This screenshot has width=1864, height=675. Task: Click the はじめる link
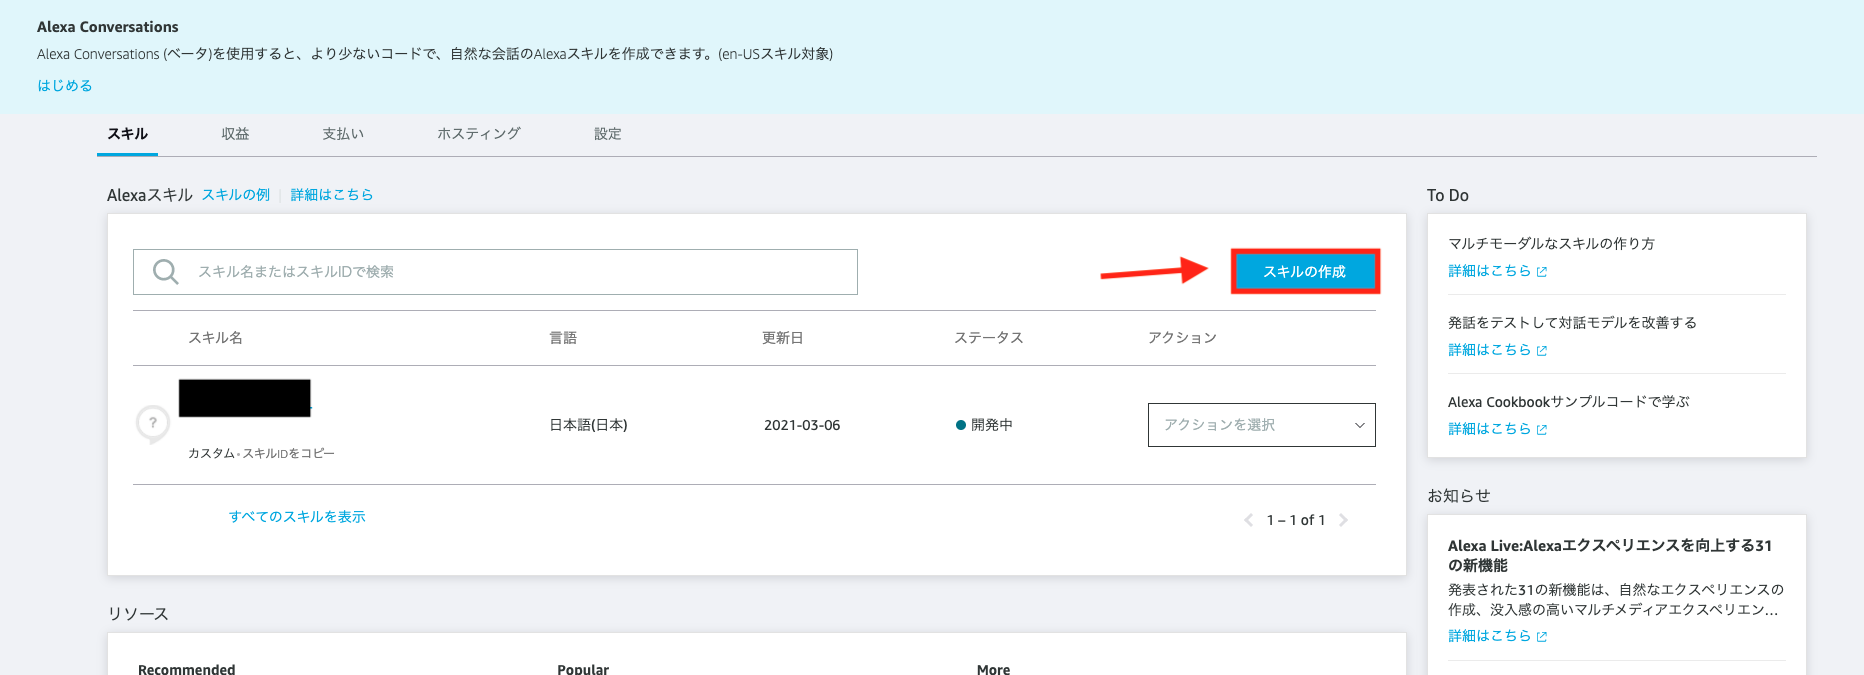(x=65, y=86)
